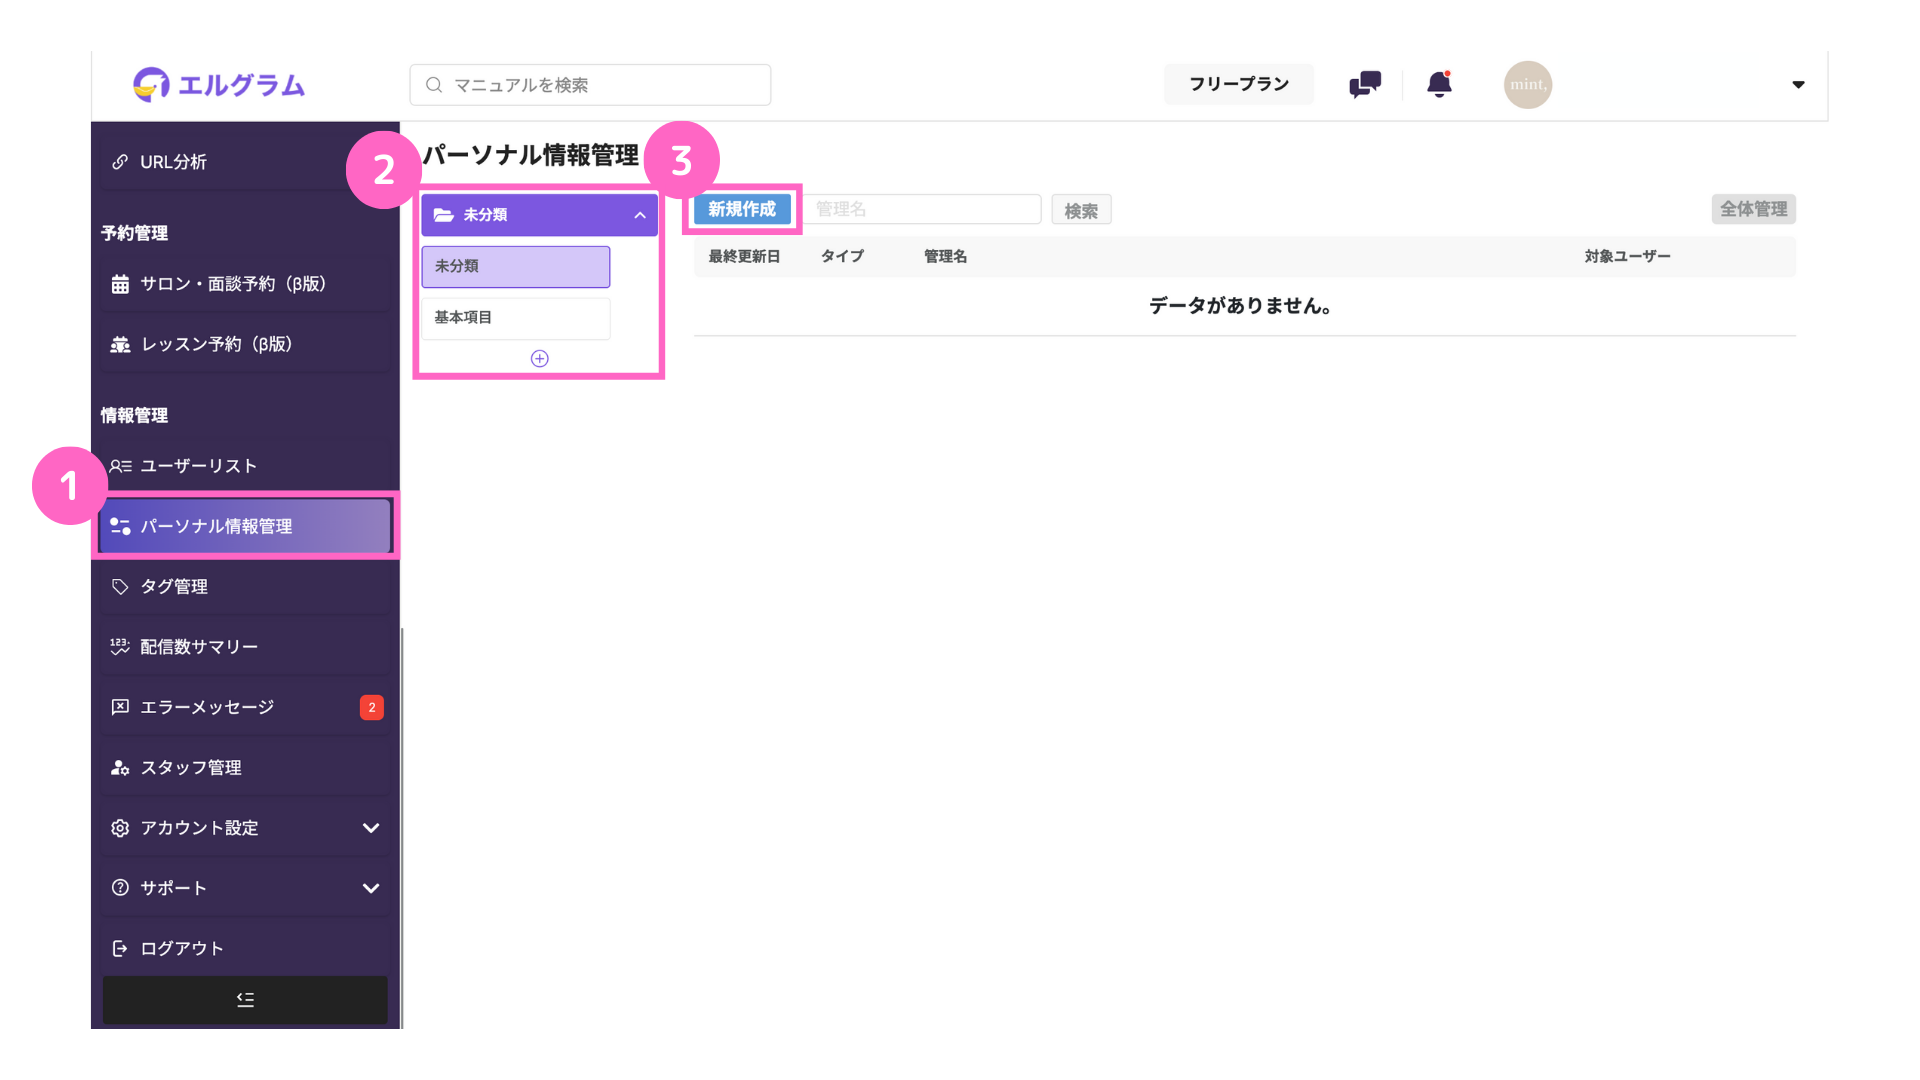The image size is (1920, 1080).
Task: Click the エルグラム logo
Action: pyautogui.click(x=219, y=85)
